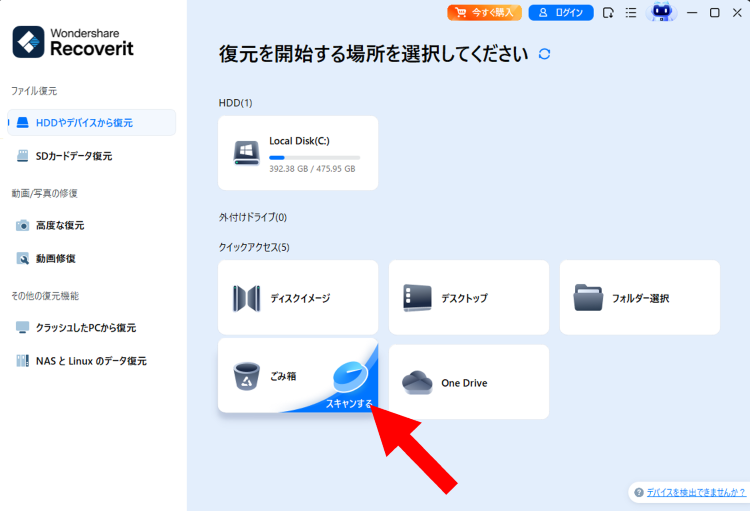Click the blue ログイン login button

pos(561,13)
